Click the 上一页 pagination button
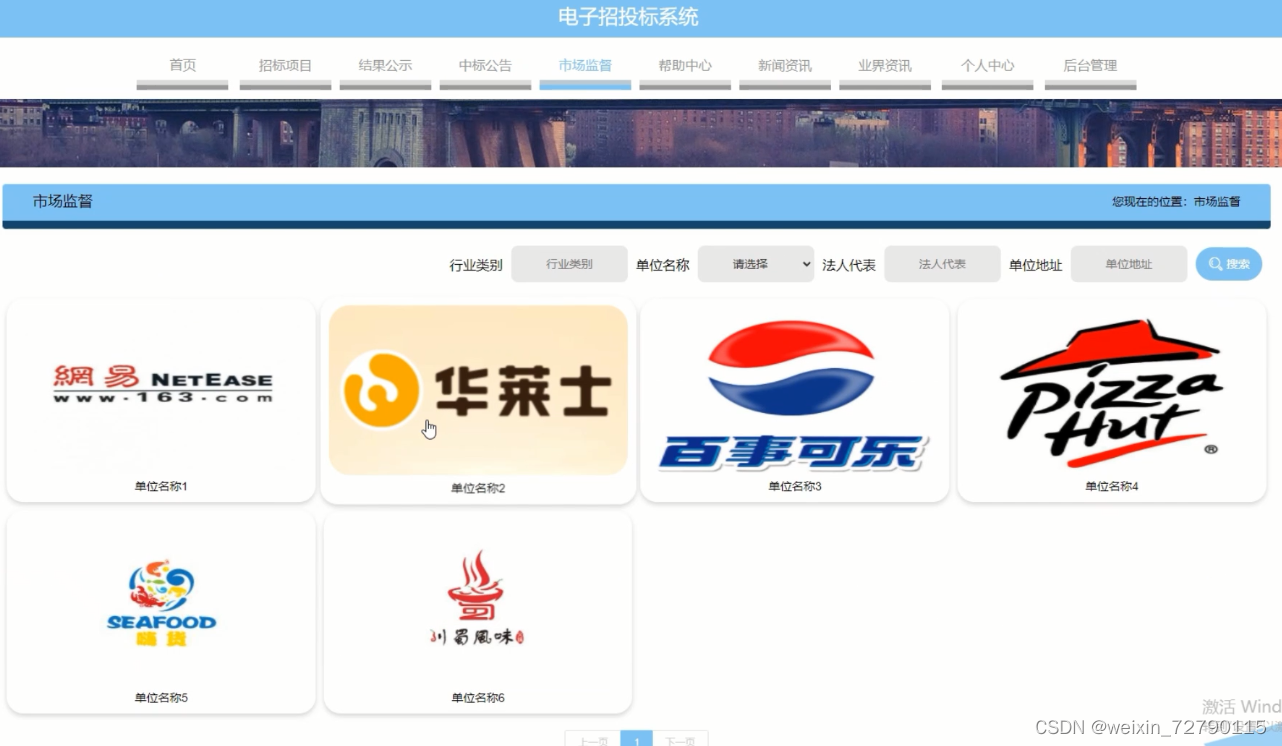 [593, 739]
